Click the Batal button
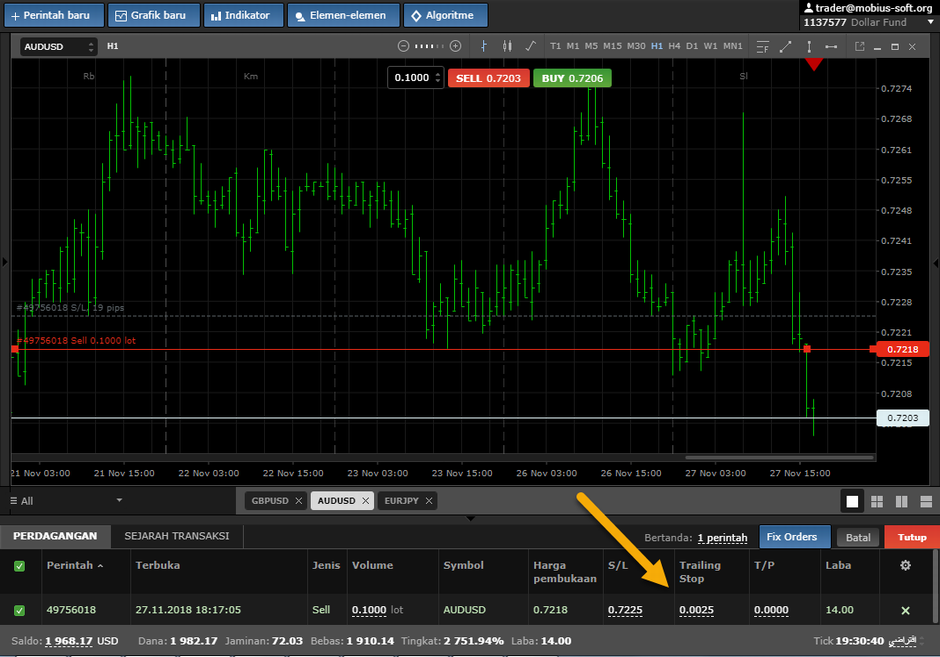The image size is (940, 657). click(x=858, y=538)
